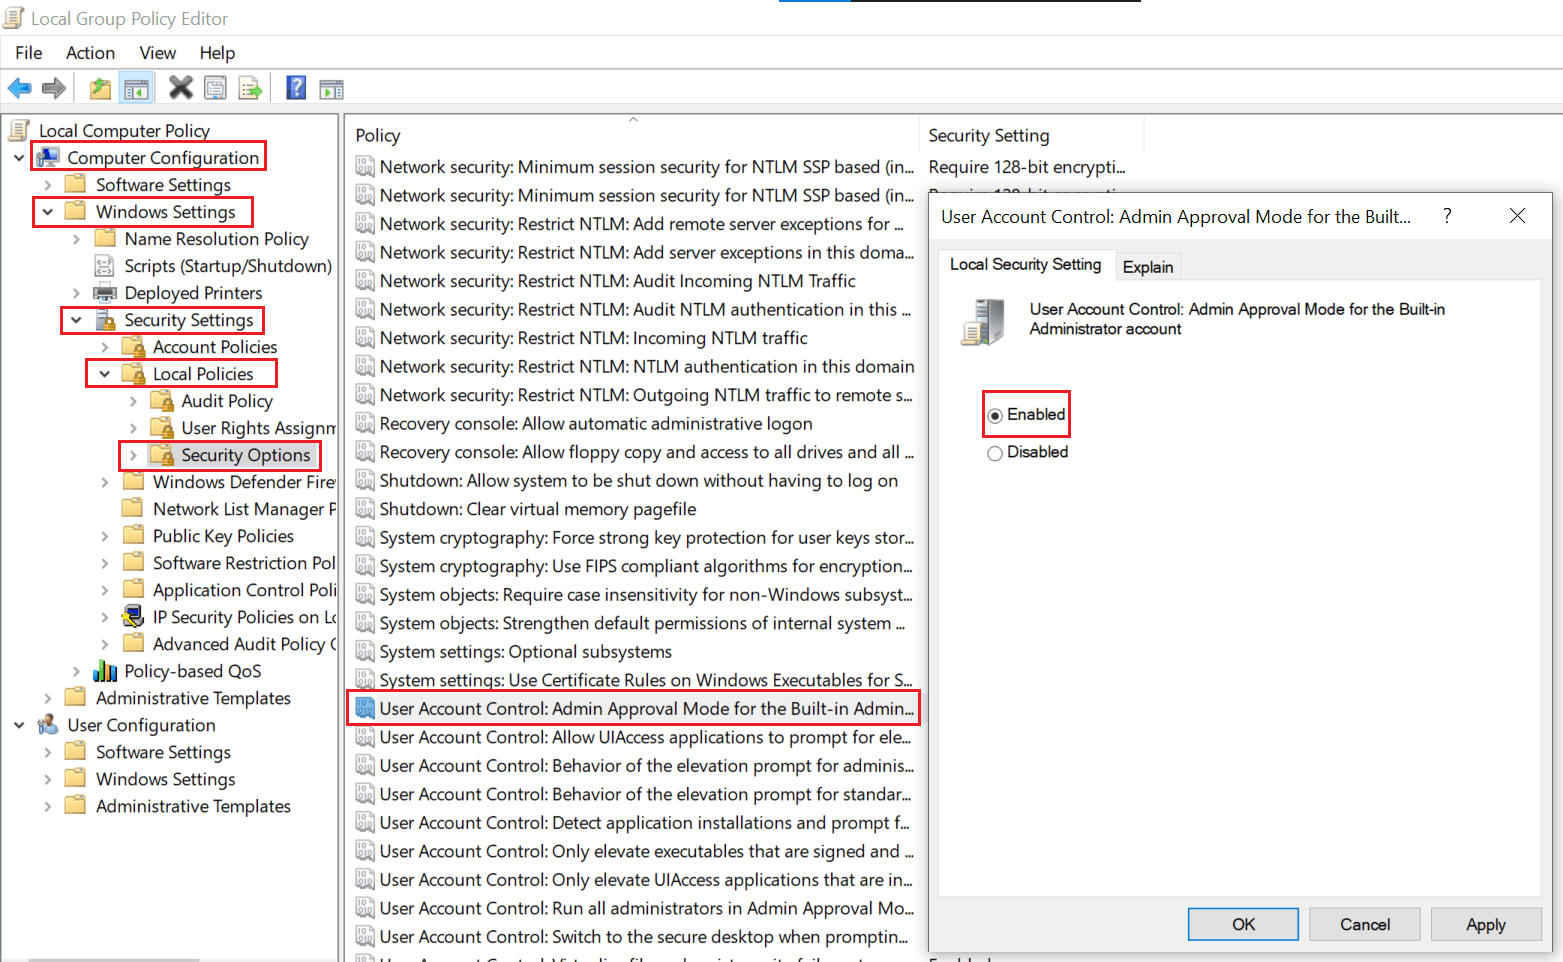Click the Properties toolbar icon

(215, 88)
